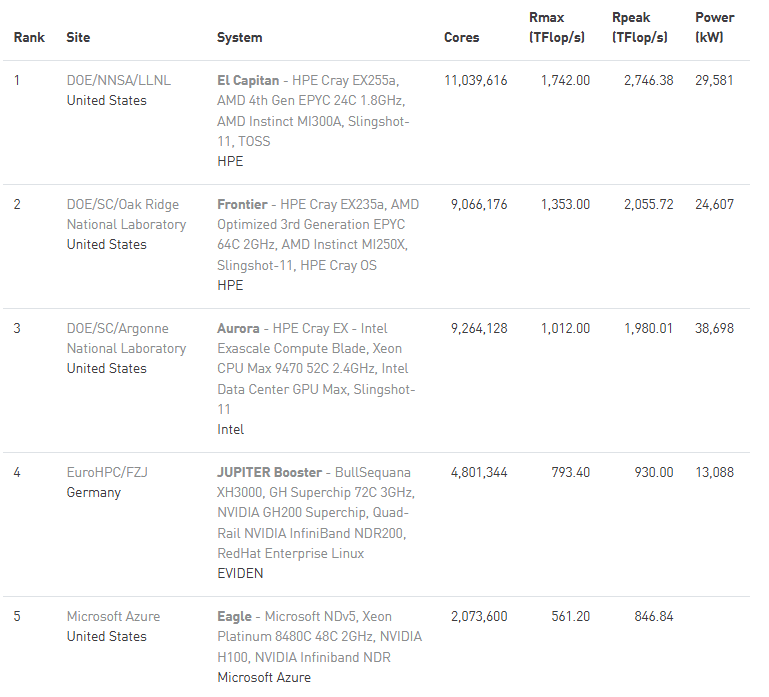Select Frontier's Rmax value 1,353.00

565,204
